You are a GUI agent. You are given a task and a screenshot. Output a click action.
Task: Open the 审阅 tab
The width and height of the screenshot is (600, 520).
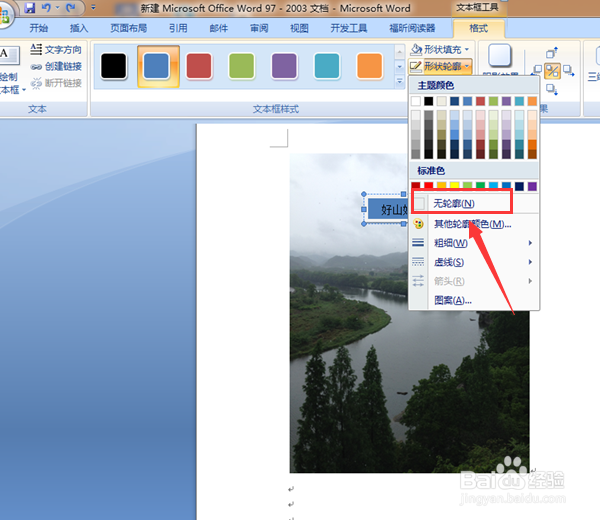pyautogui.click(x=259, y=28)
